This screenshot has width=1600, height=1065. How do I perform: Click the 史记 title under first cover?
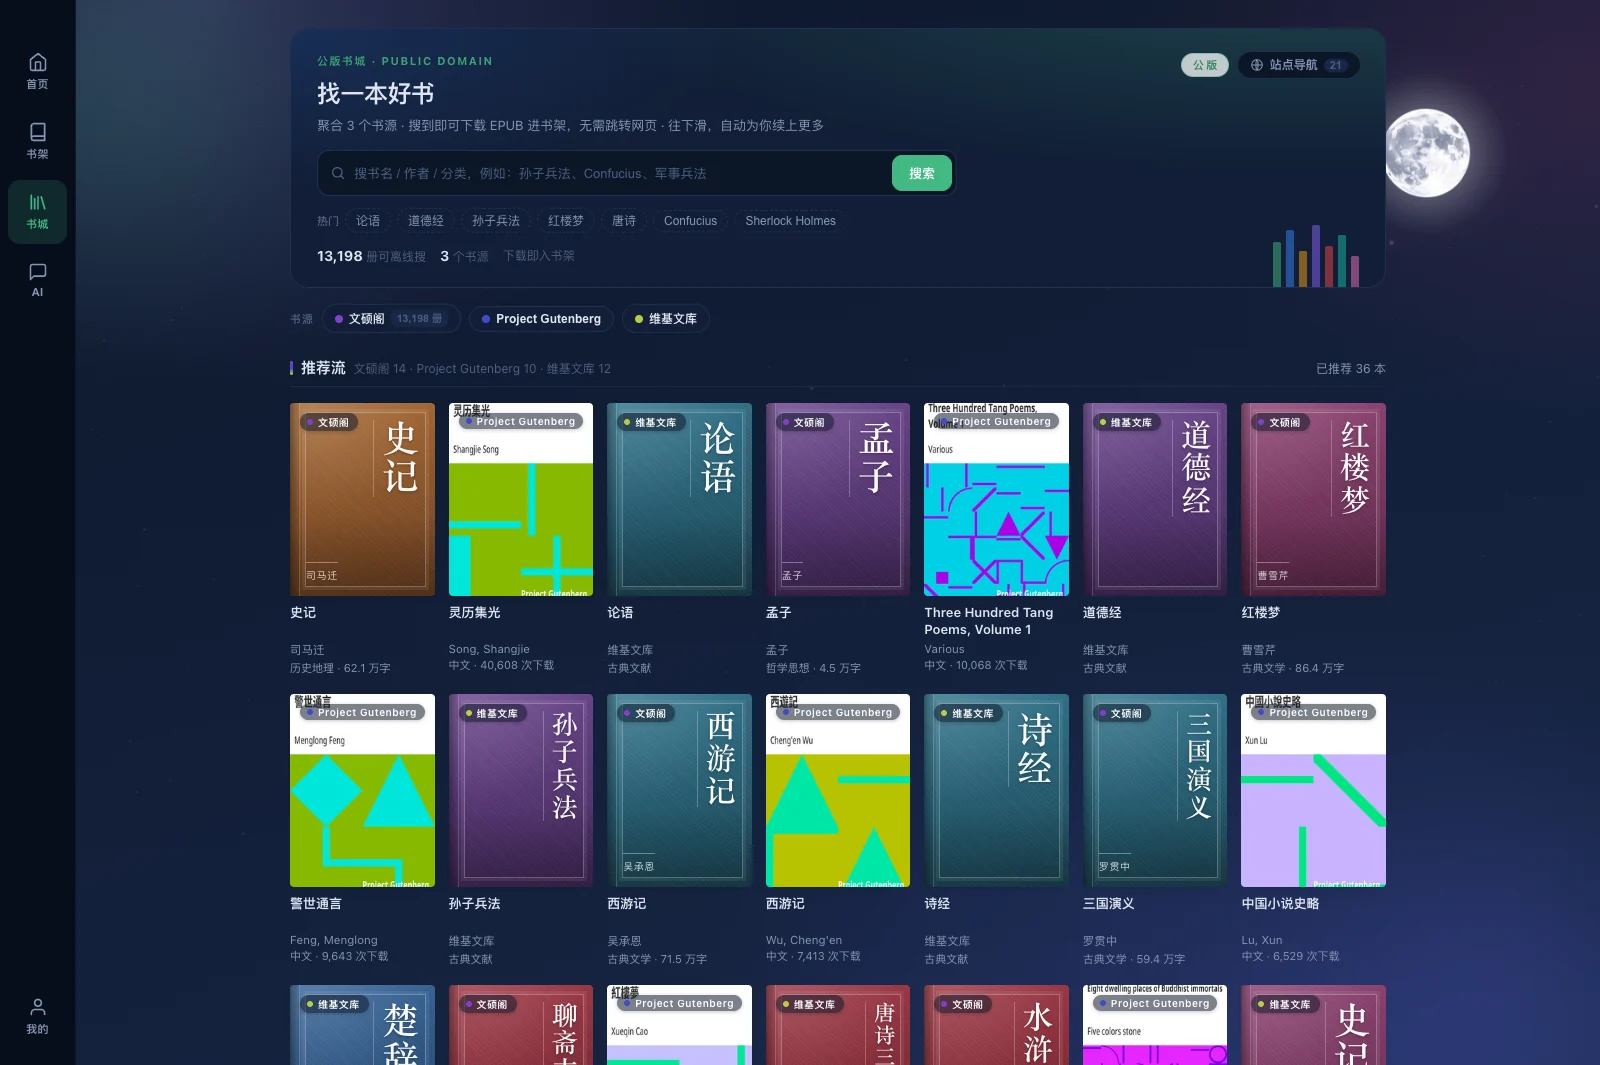pos(303,613)
